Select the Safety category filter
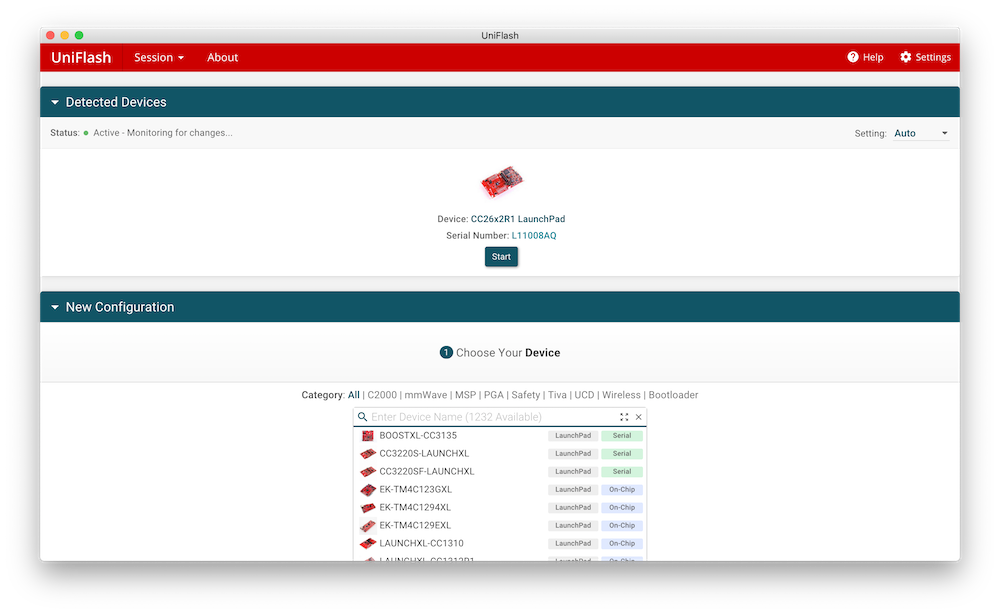This screenshot has height=614, width=1000. click(526, 395)
